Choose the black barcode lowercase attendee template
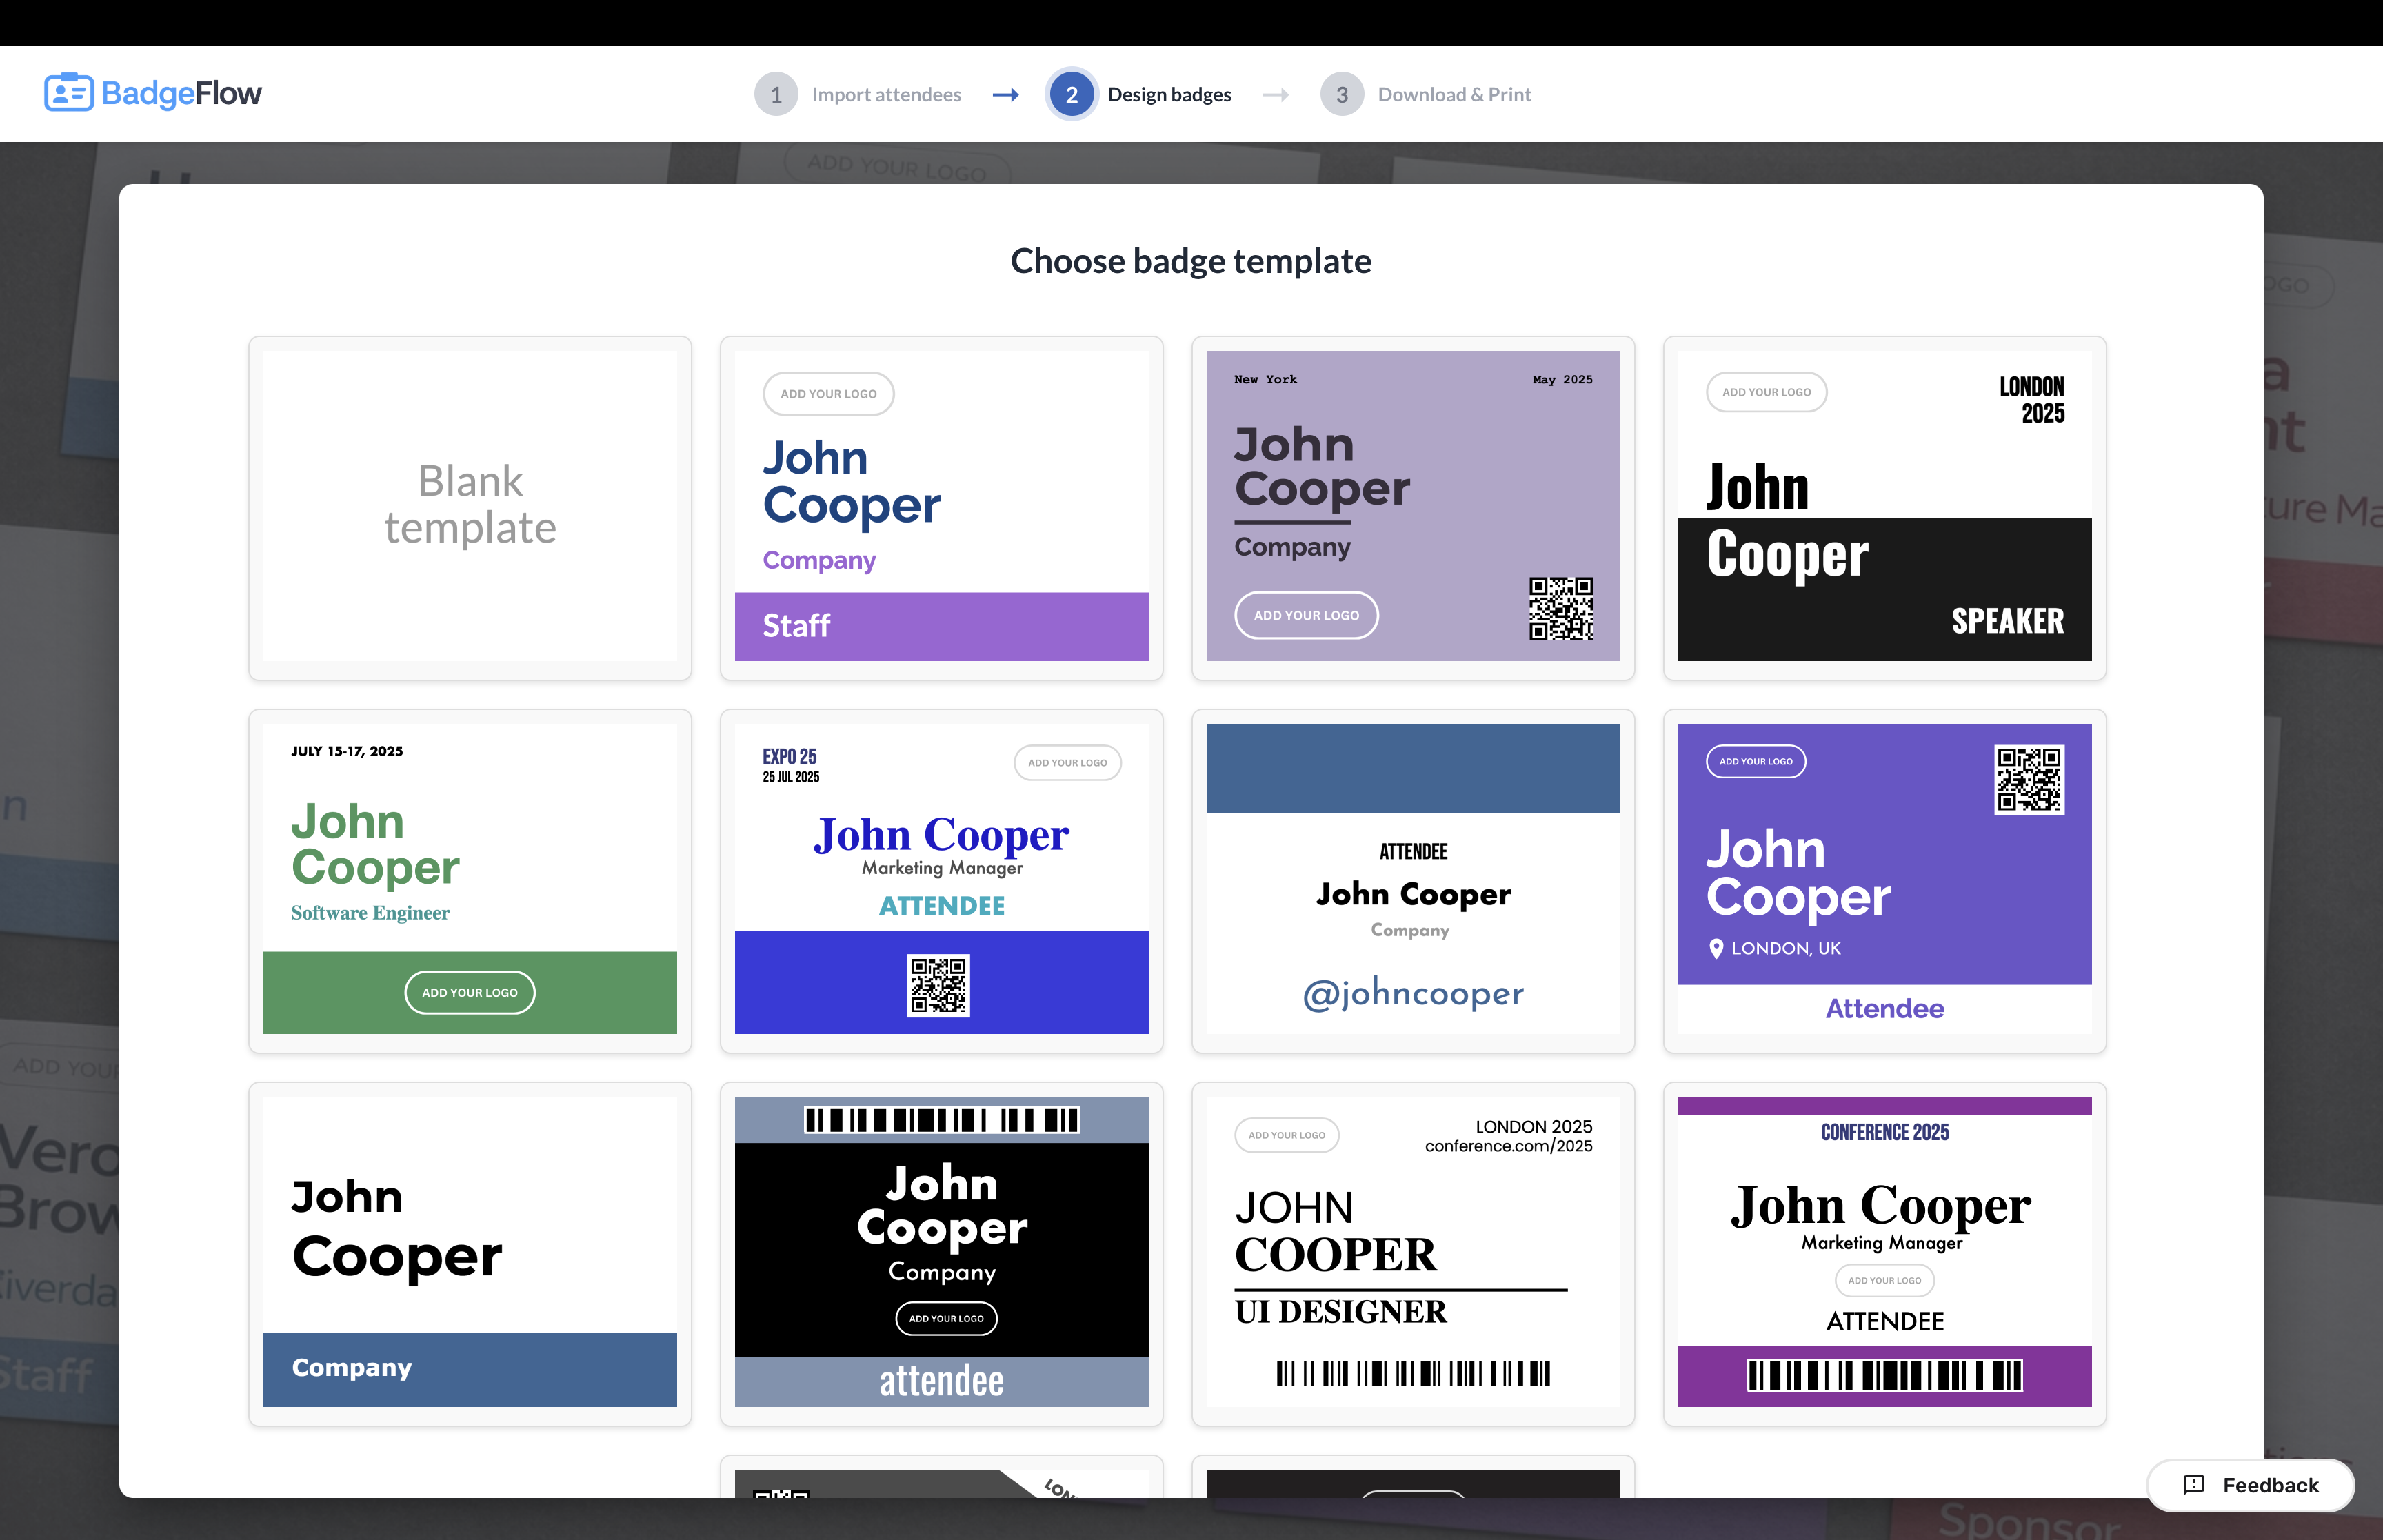The height and width of the screenshot is (1540, 2383). tap(941, 1253)
